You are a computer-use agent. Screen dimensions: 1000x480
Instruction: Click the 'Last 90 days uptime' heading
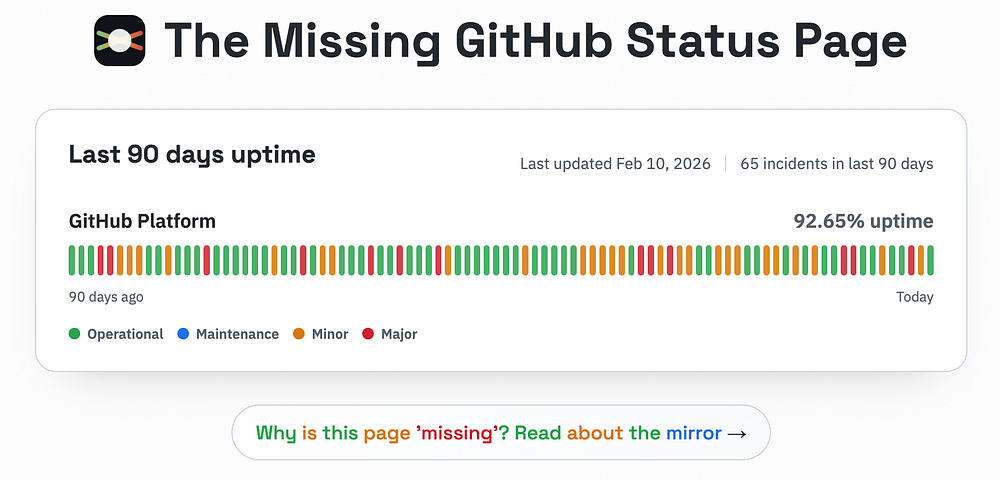coord(192,155)
